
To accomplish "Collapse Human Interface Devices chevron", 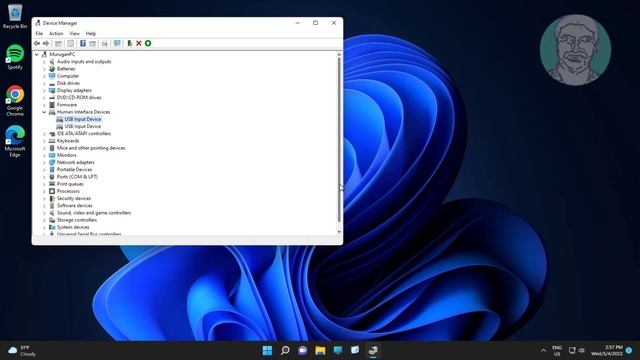I will [x=44, y=112].
